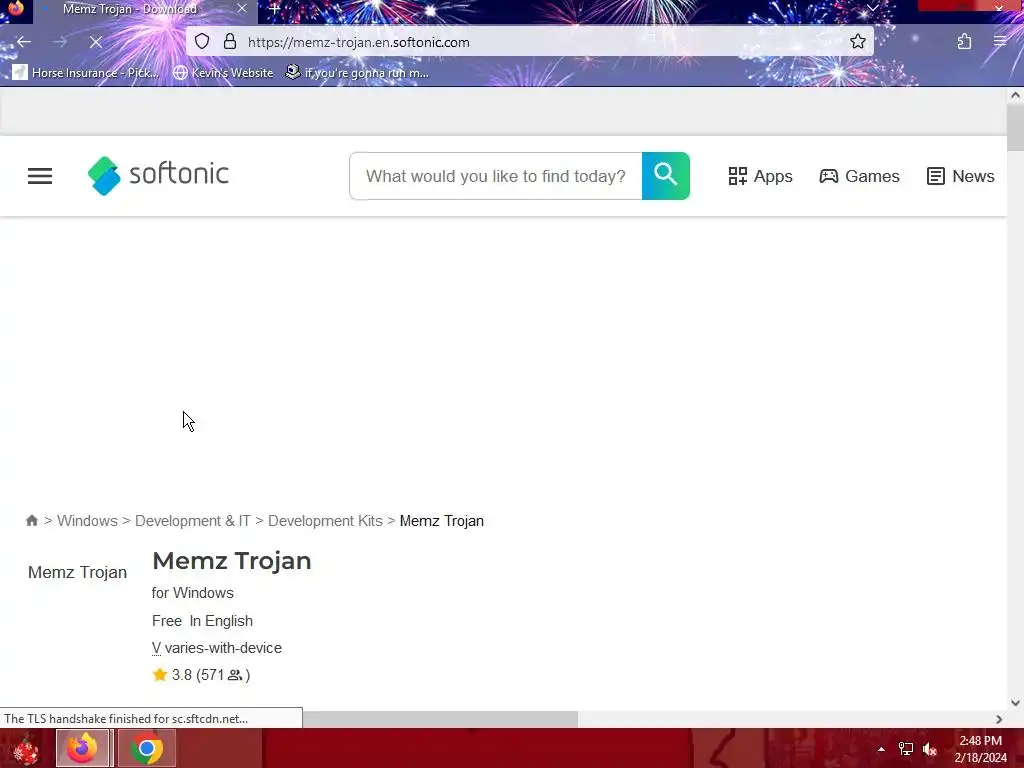Click the muted volume tray icon
Image resolution: width=1024 pixels, height=768 pixels.
930,749
